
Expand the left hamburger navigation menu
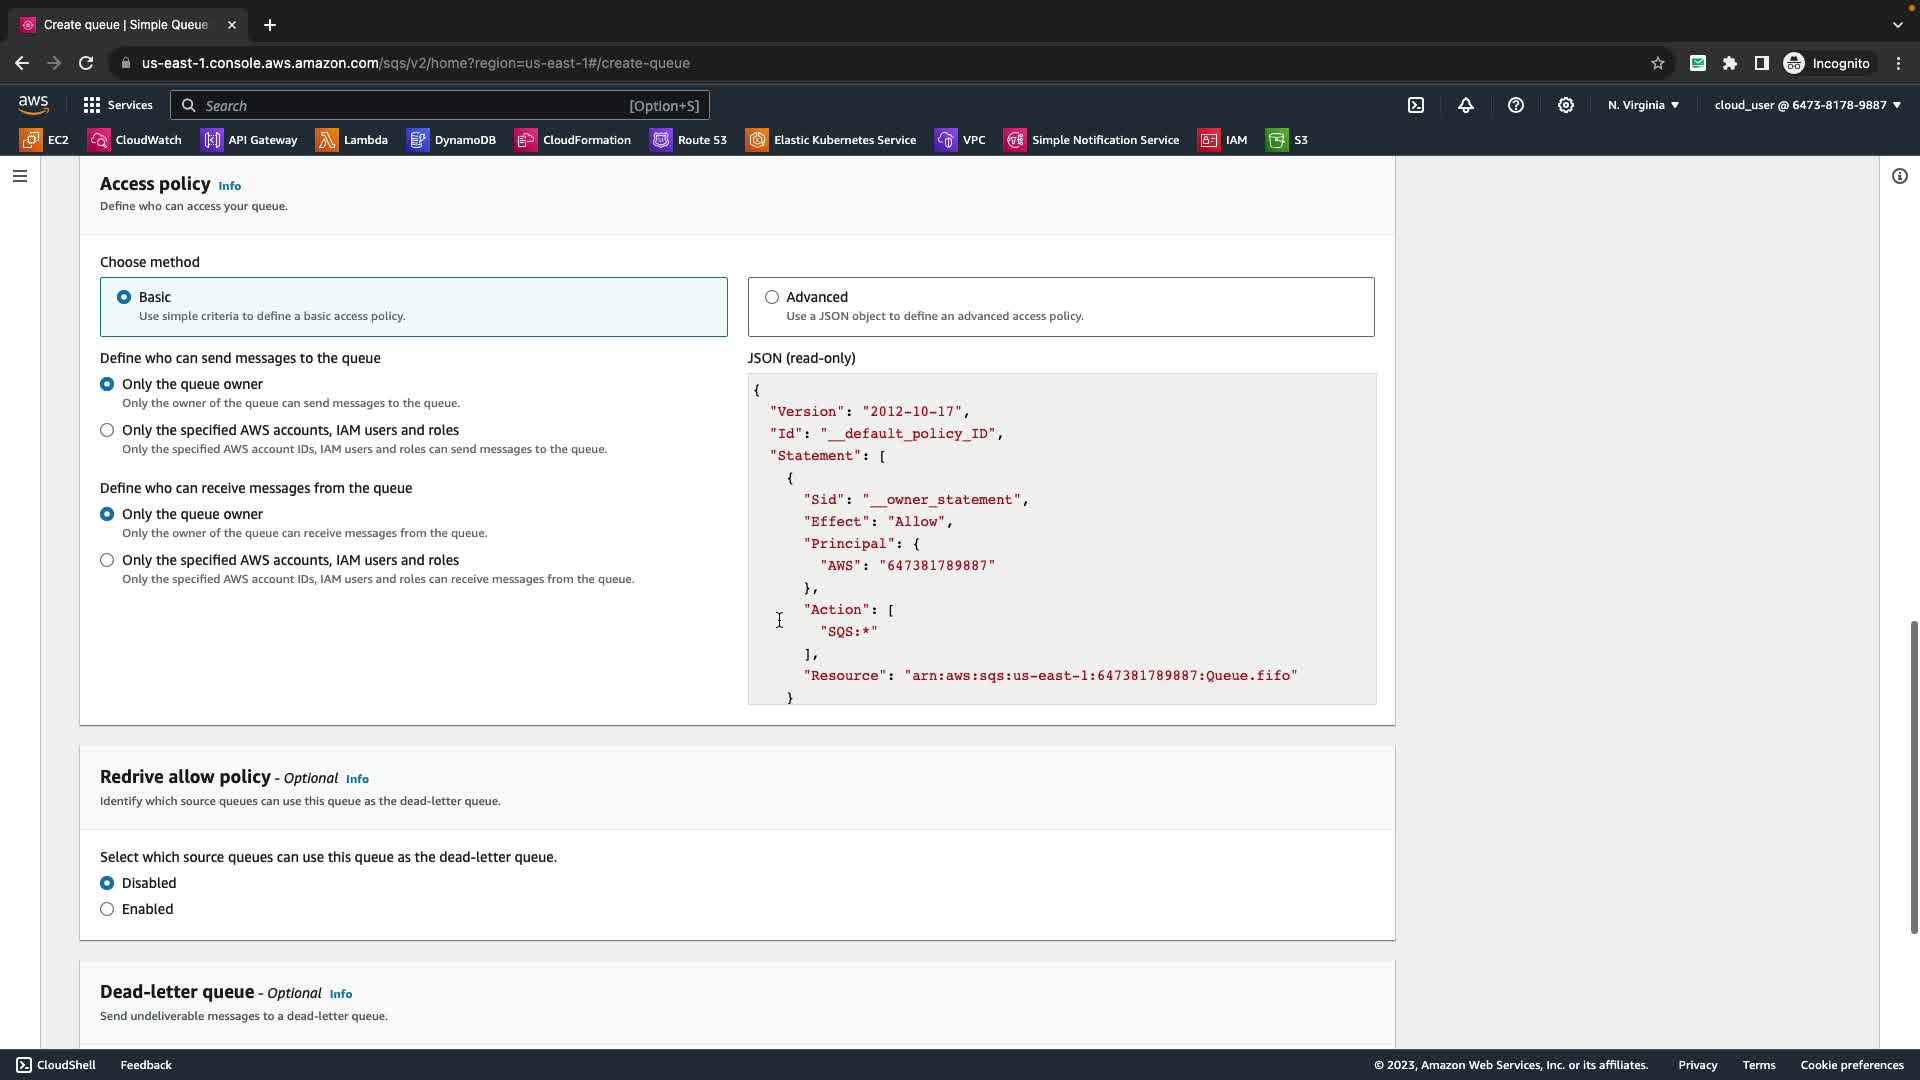[20, 176]
